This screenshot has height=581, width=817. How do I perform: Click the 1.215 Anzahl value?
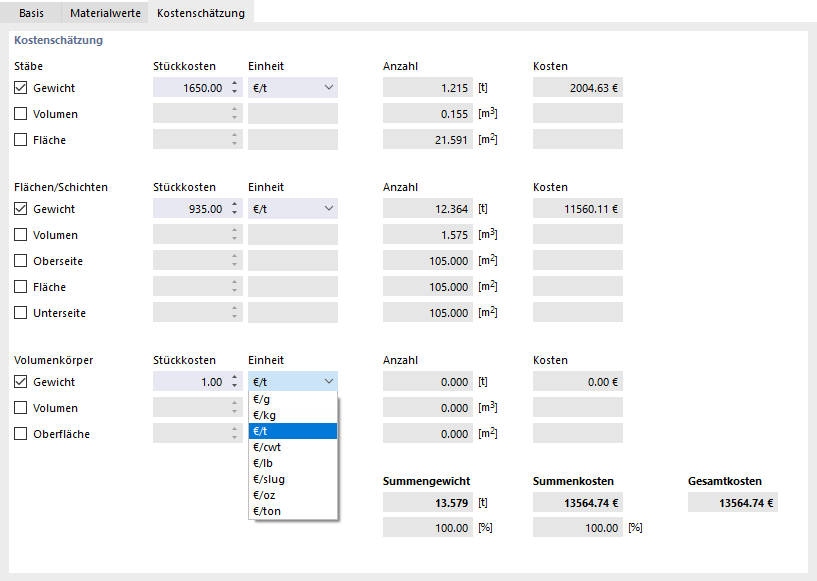(428, 88)
